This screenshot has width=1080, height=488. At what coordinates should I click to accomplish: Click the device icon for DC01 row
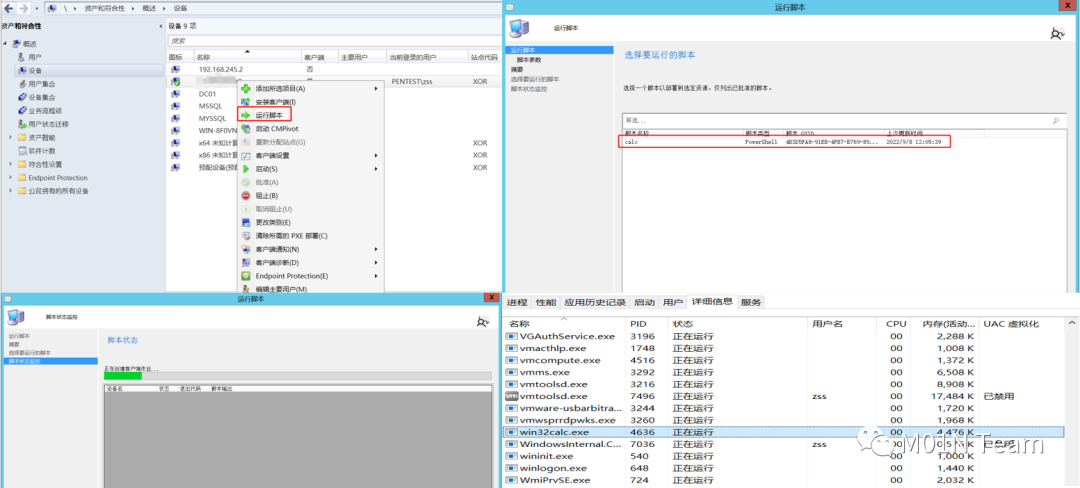click(175, 93)
